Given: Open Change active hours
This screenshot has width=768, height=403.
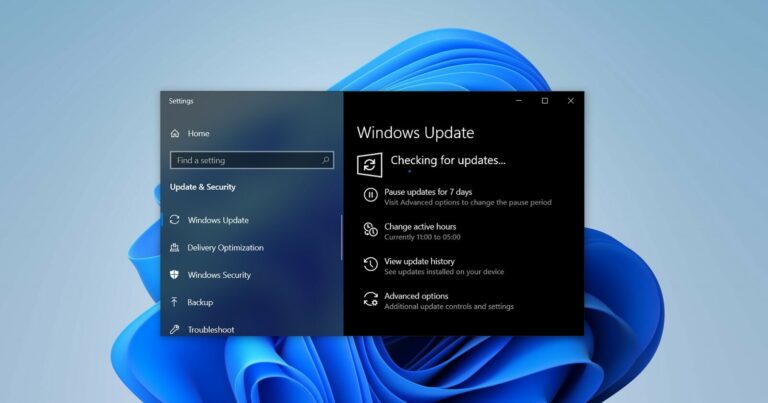Looking at the screenshot, I should [x=420, y=227].
